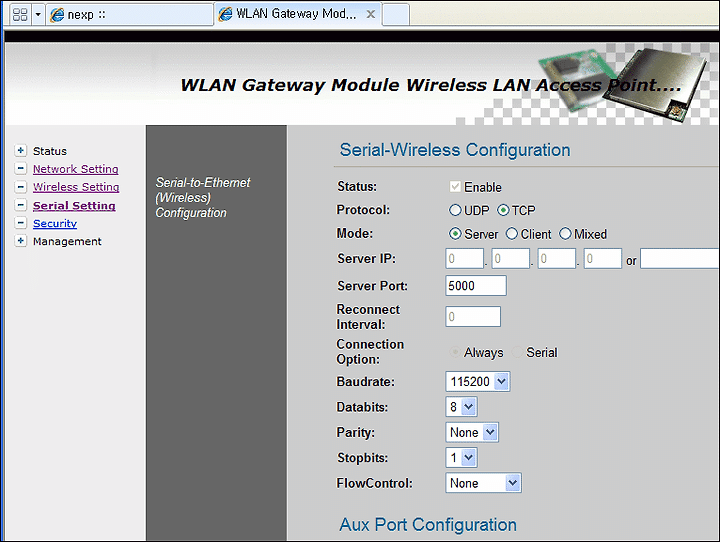Click the Internet Explorer icon on WLAN tab
The width and height of the screenshot is (720, 542).
pyautogui.click(x=225, y=14)
